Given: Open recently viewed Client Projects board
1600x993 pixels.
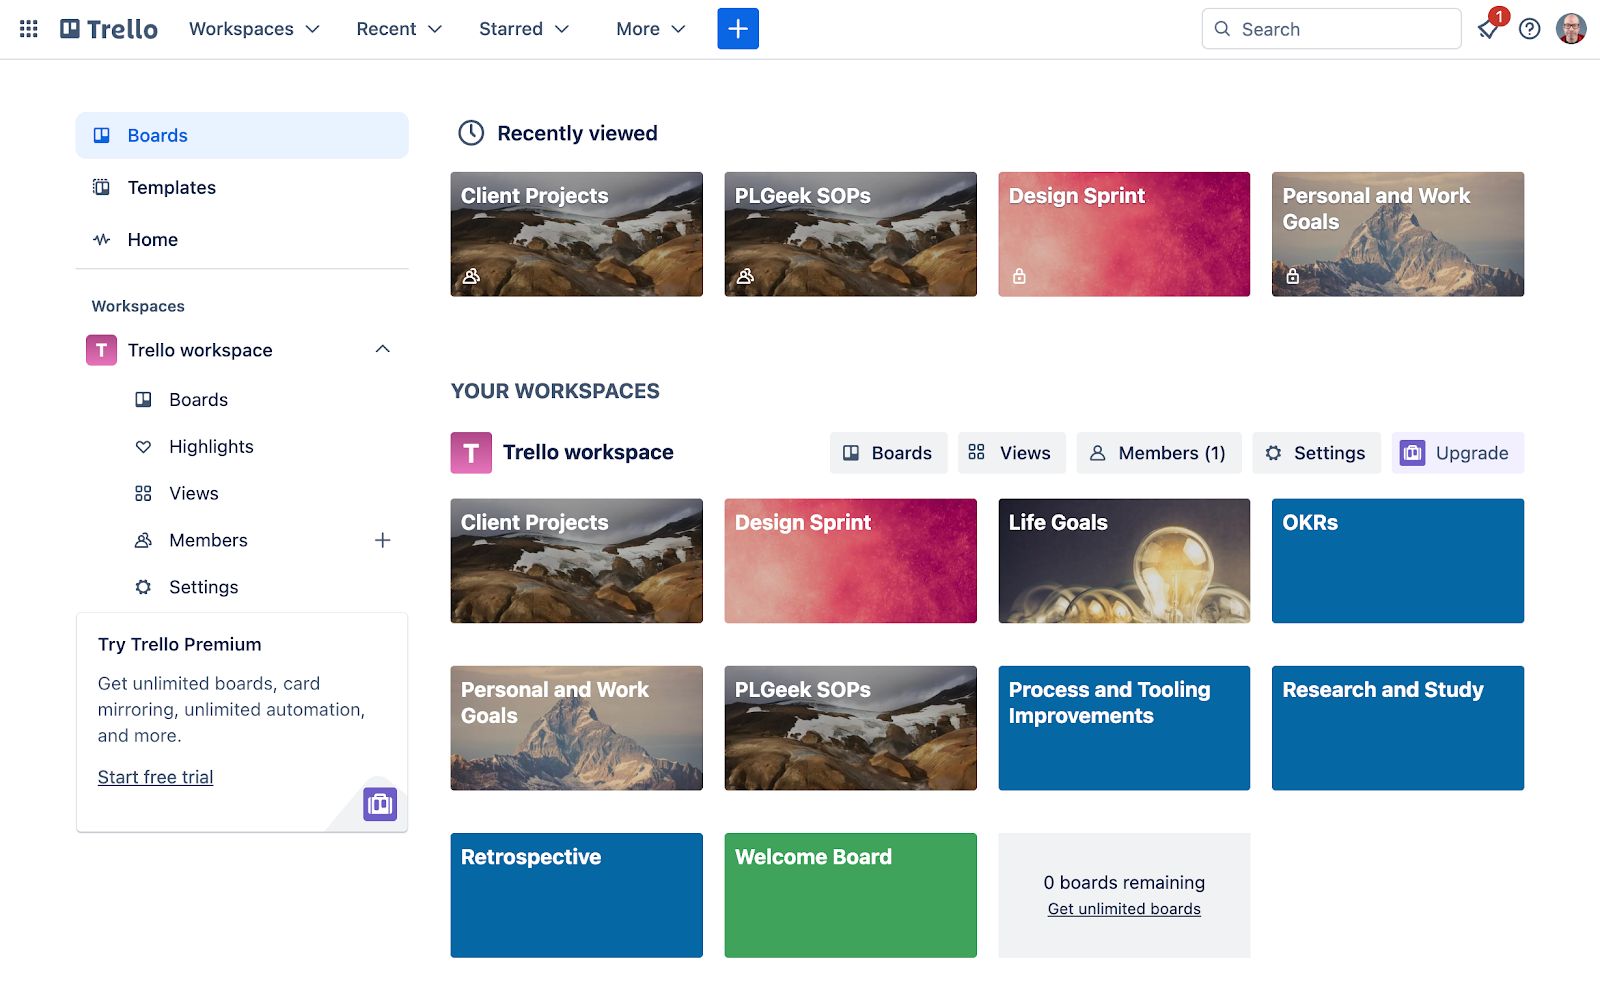Looking at the screenshot, I should point(577,234).
